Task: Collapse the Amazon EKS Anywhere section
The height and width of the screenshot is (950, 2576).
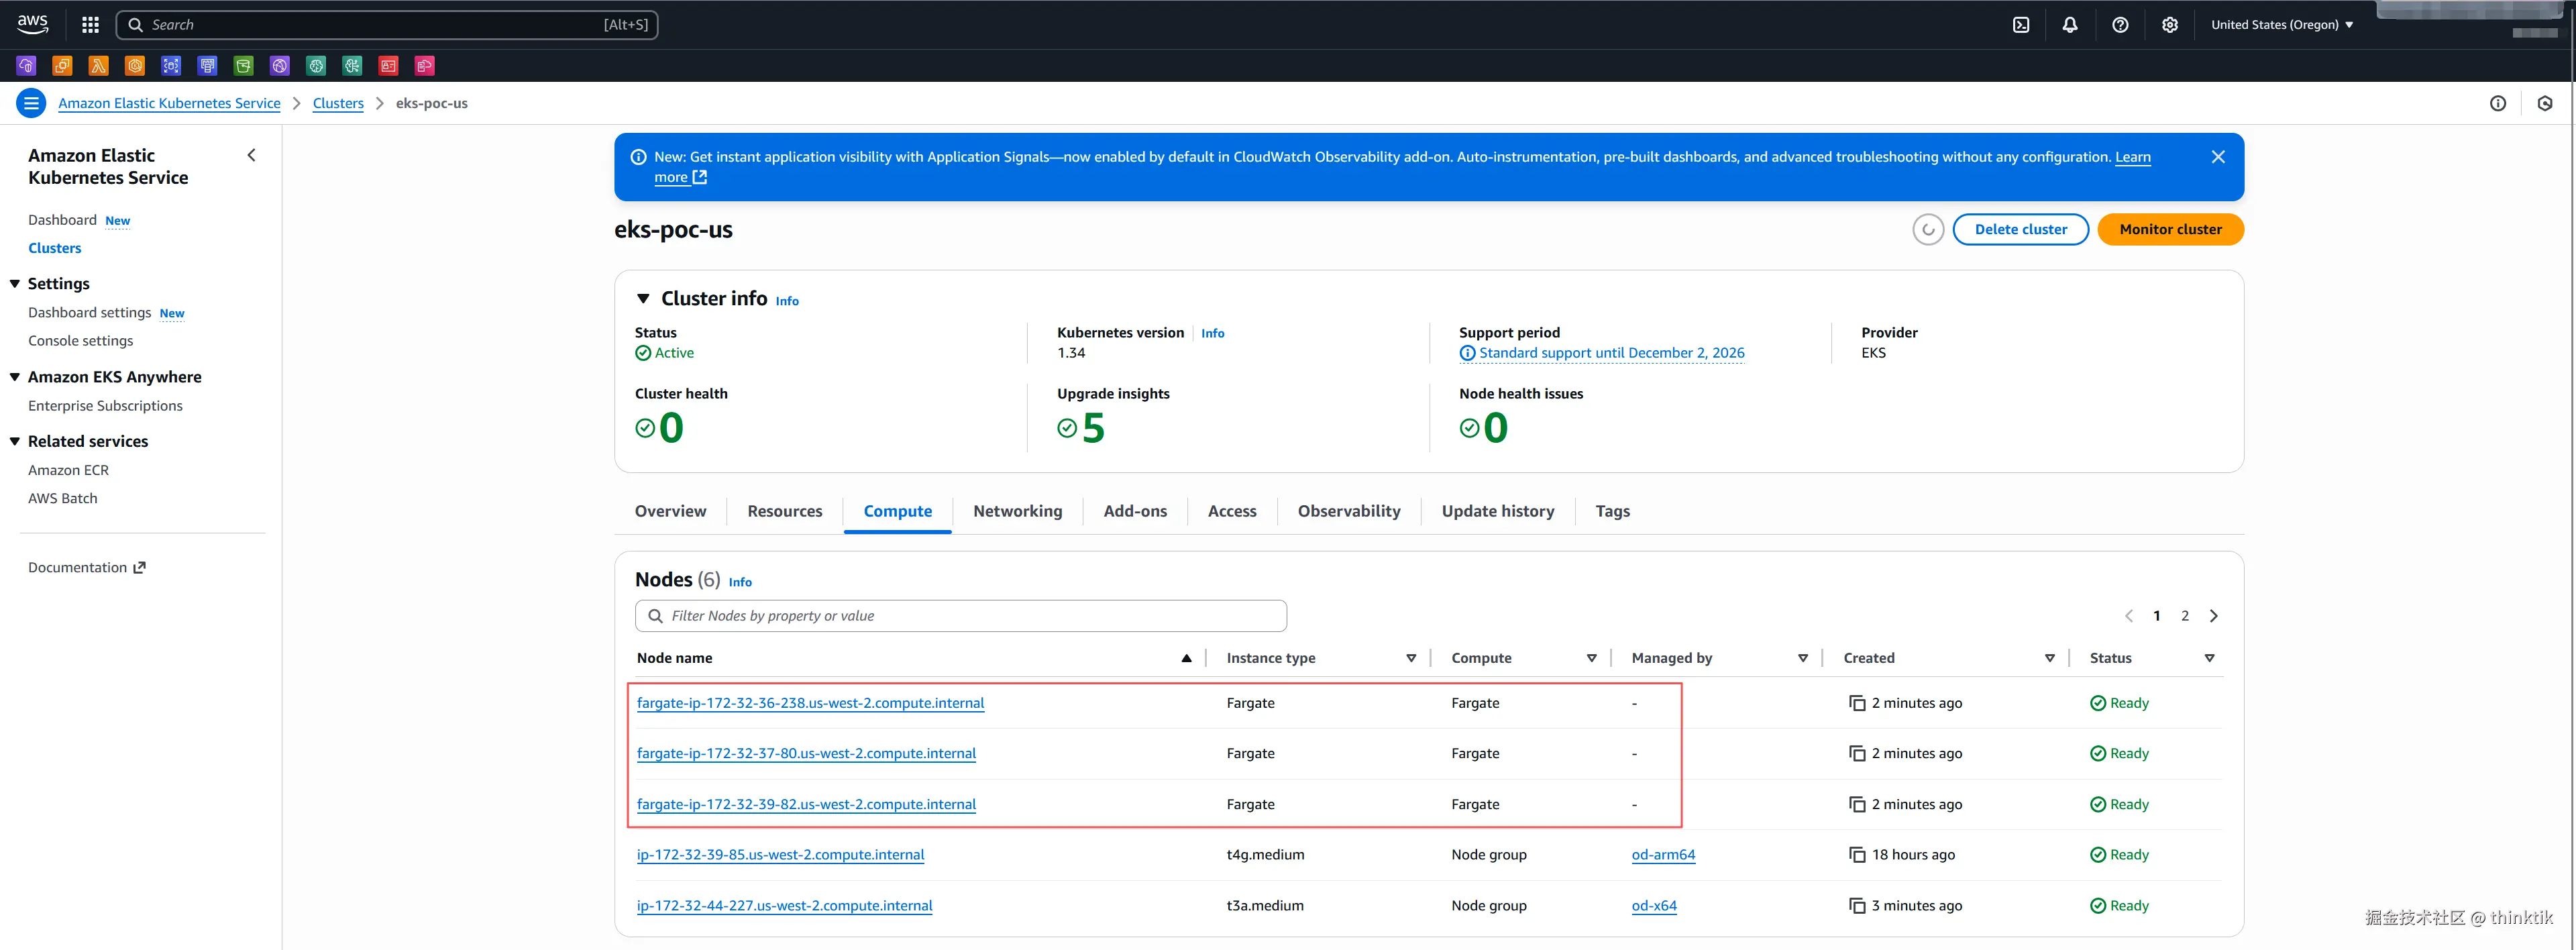Action: [x=15, y=377]
